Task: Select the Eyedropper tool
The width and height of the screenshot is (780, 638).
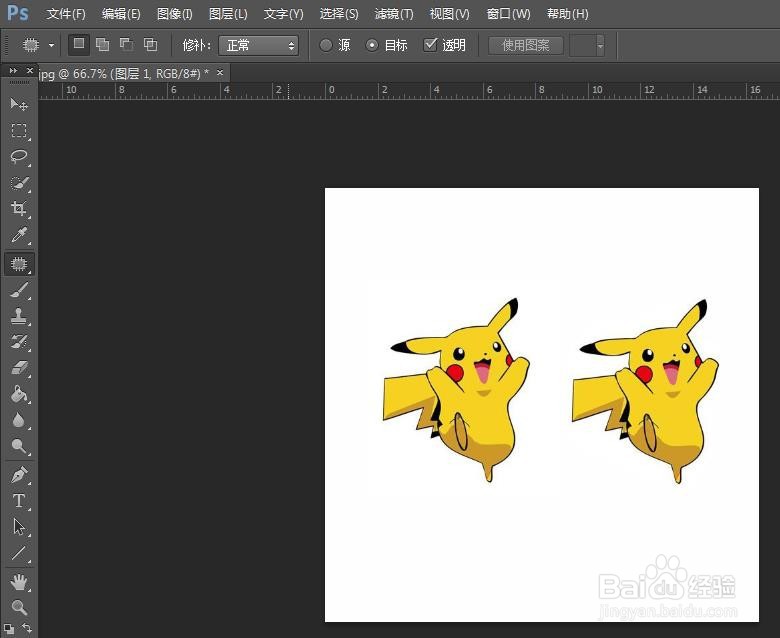Action: tap(19, 234)
